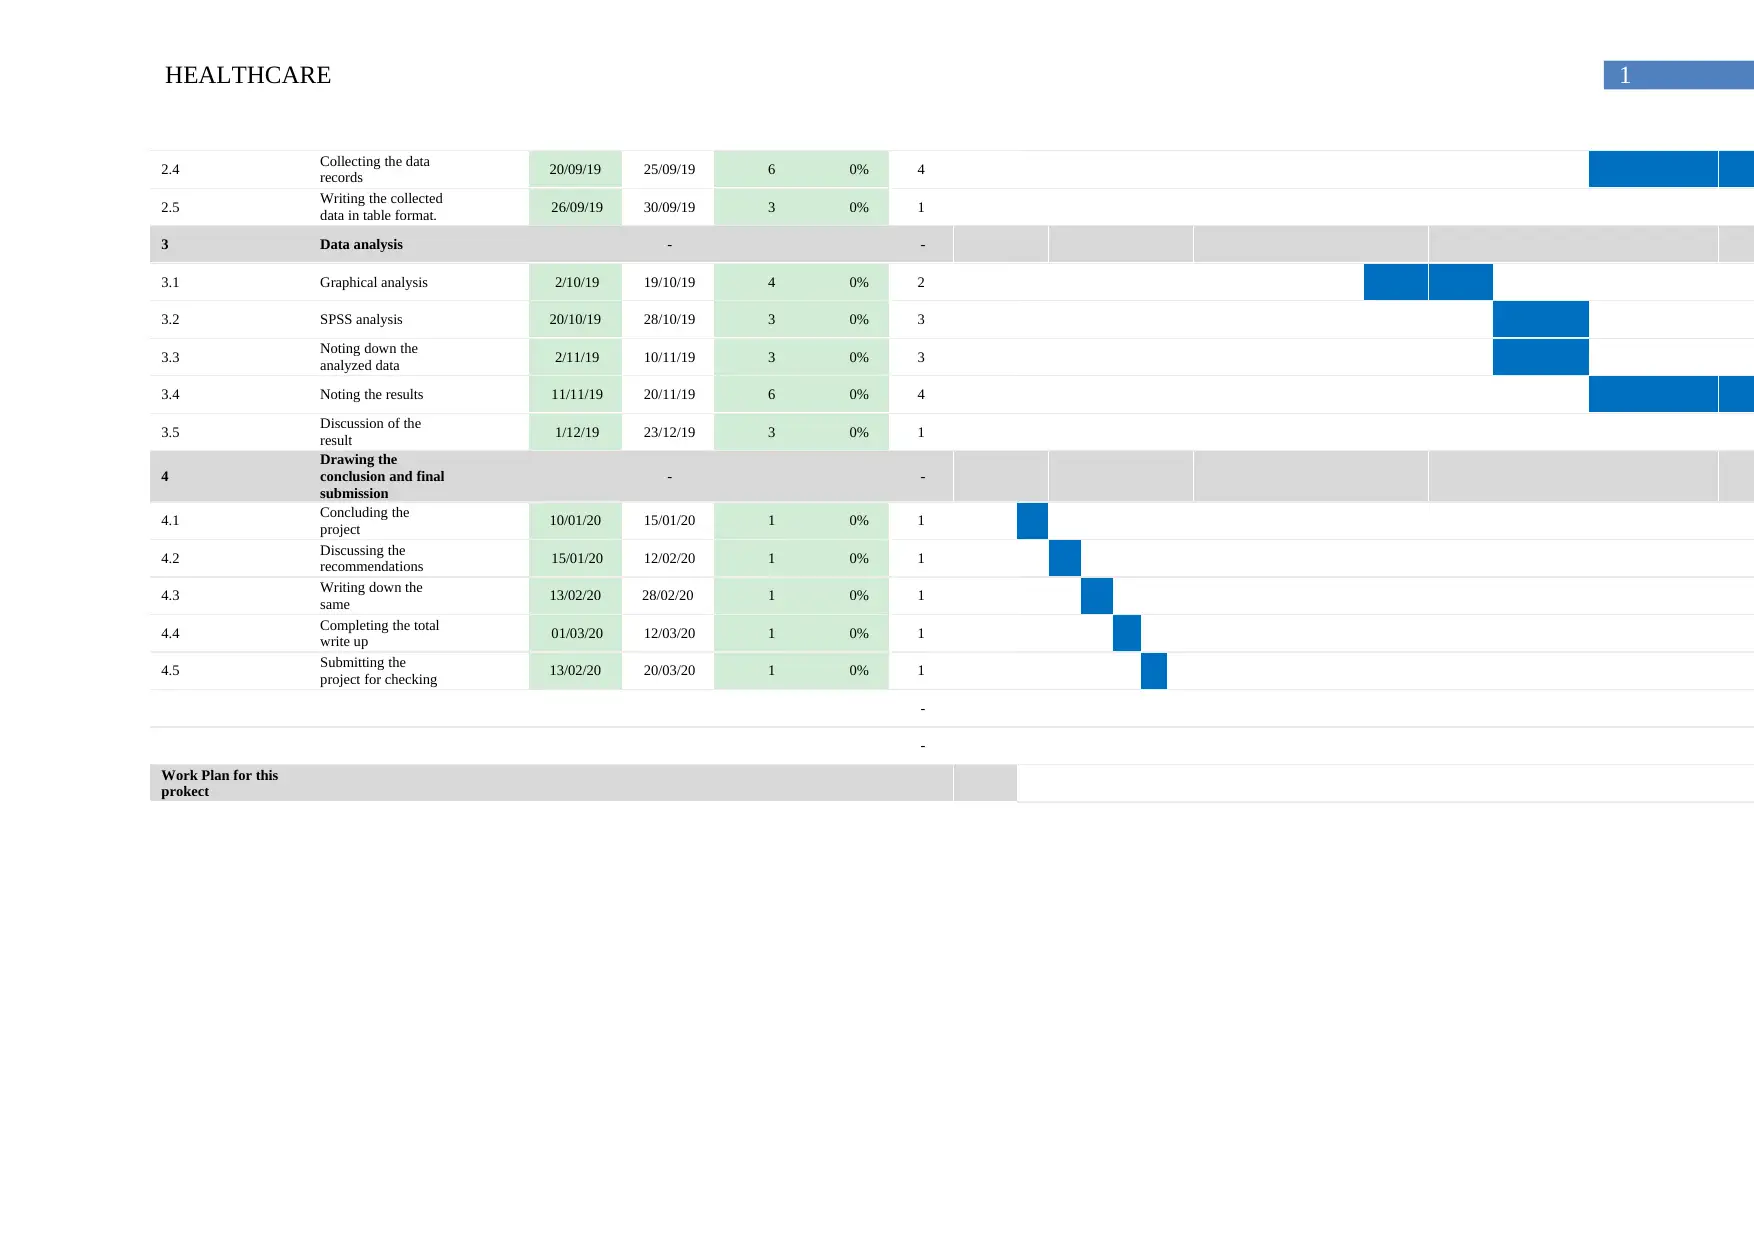The width and height of the screenshot is (1754, 1241).
Task: Click Gantt bar for Writing down the same
Action: (1097, 596)
